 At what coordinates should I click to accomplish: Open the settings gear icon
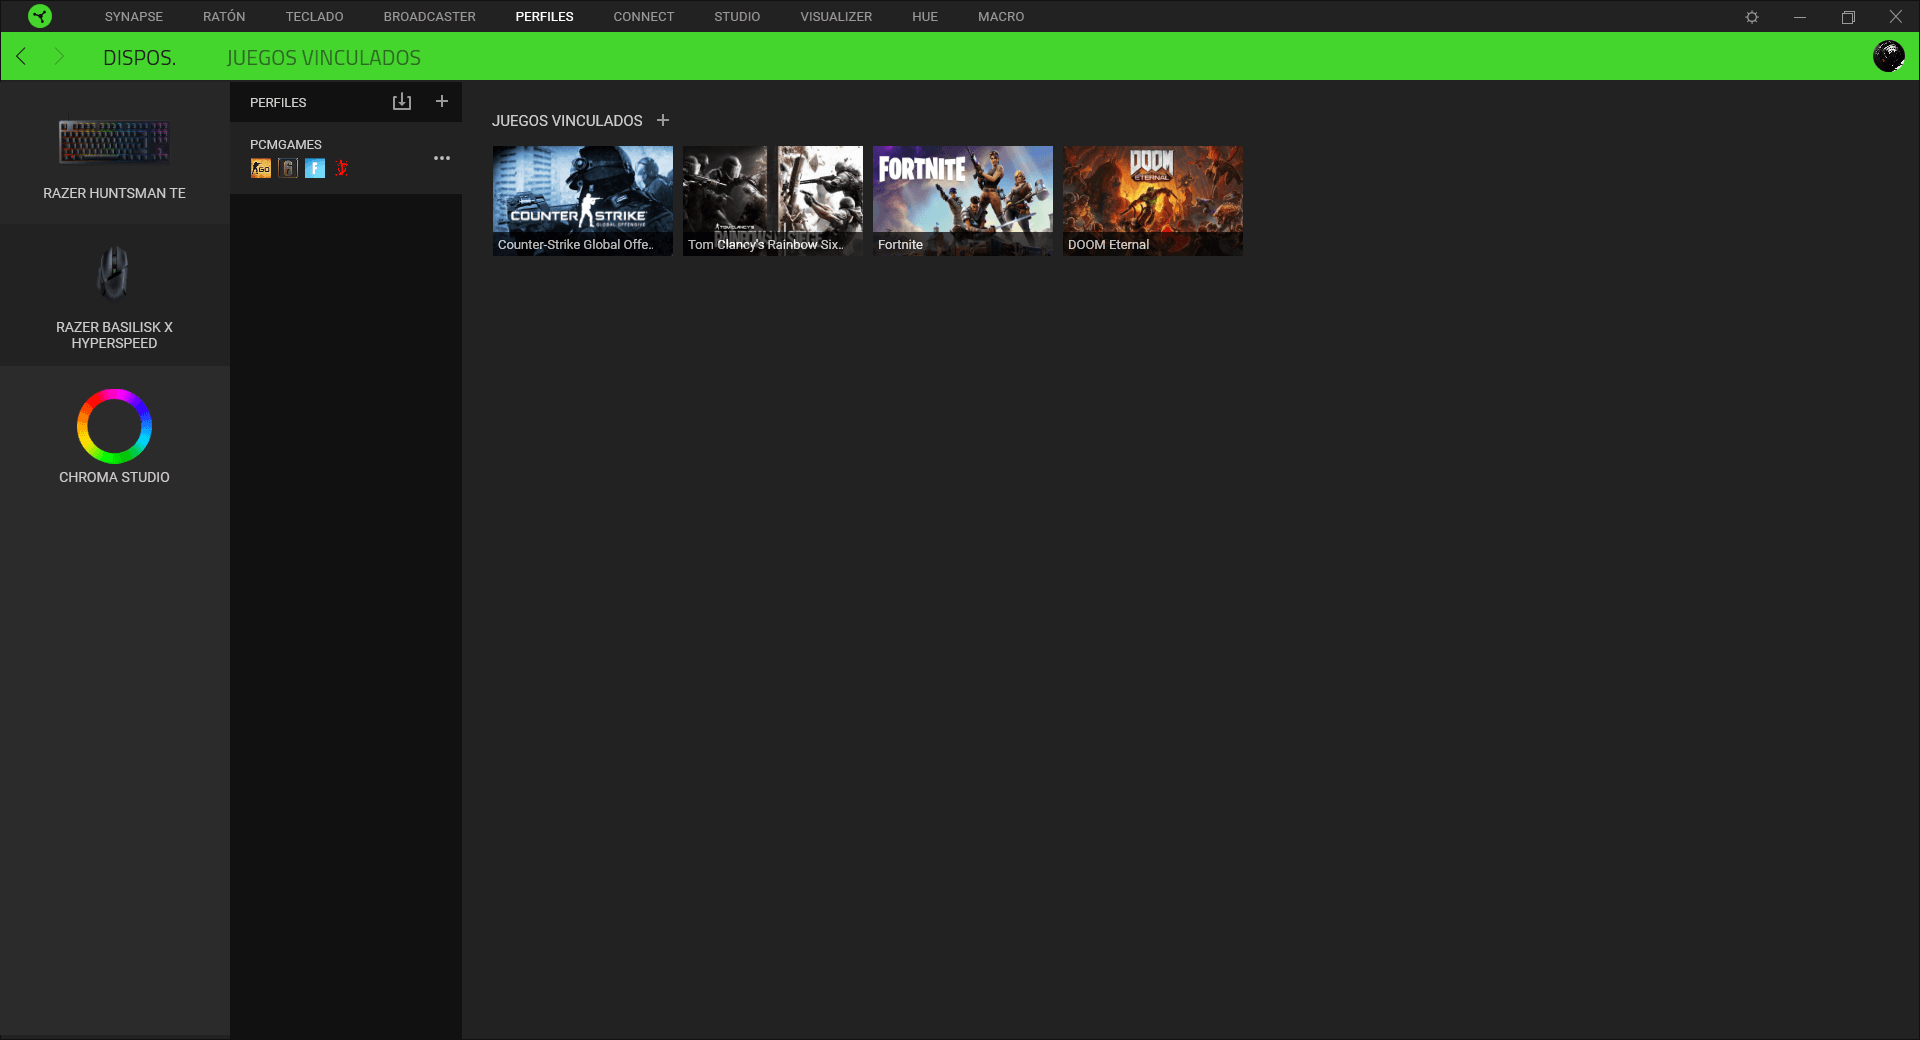point(1752,17)
